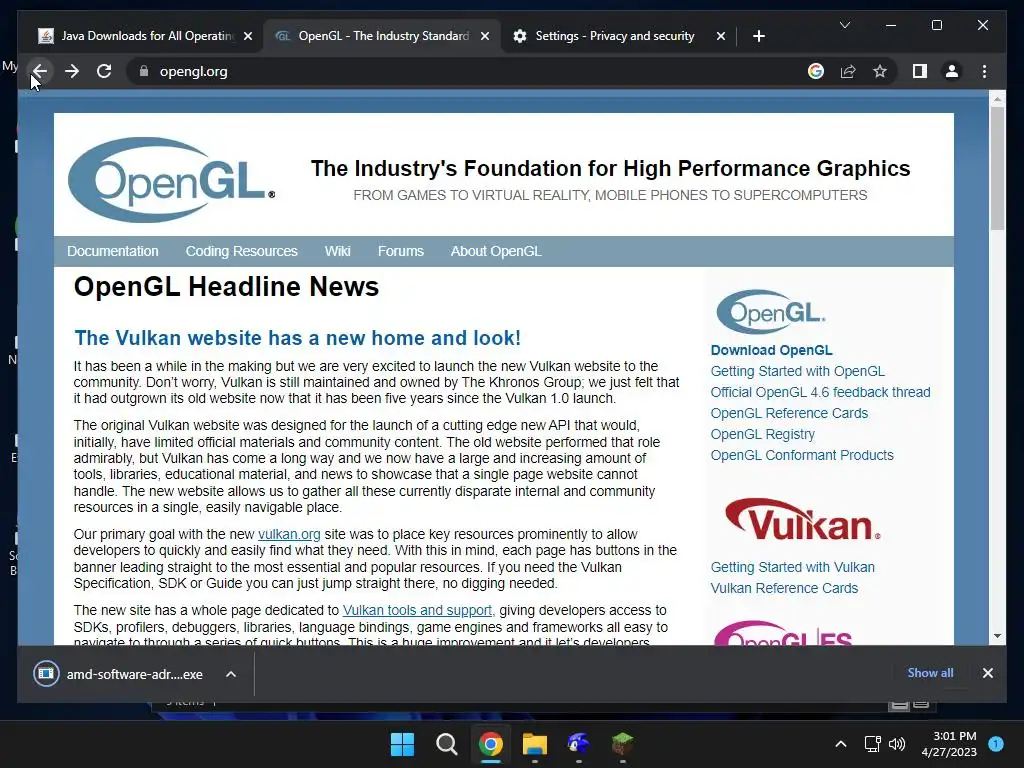Follow the Vulkan tools and support link

click(417, 610)
